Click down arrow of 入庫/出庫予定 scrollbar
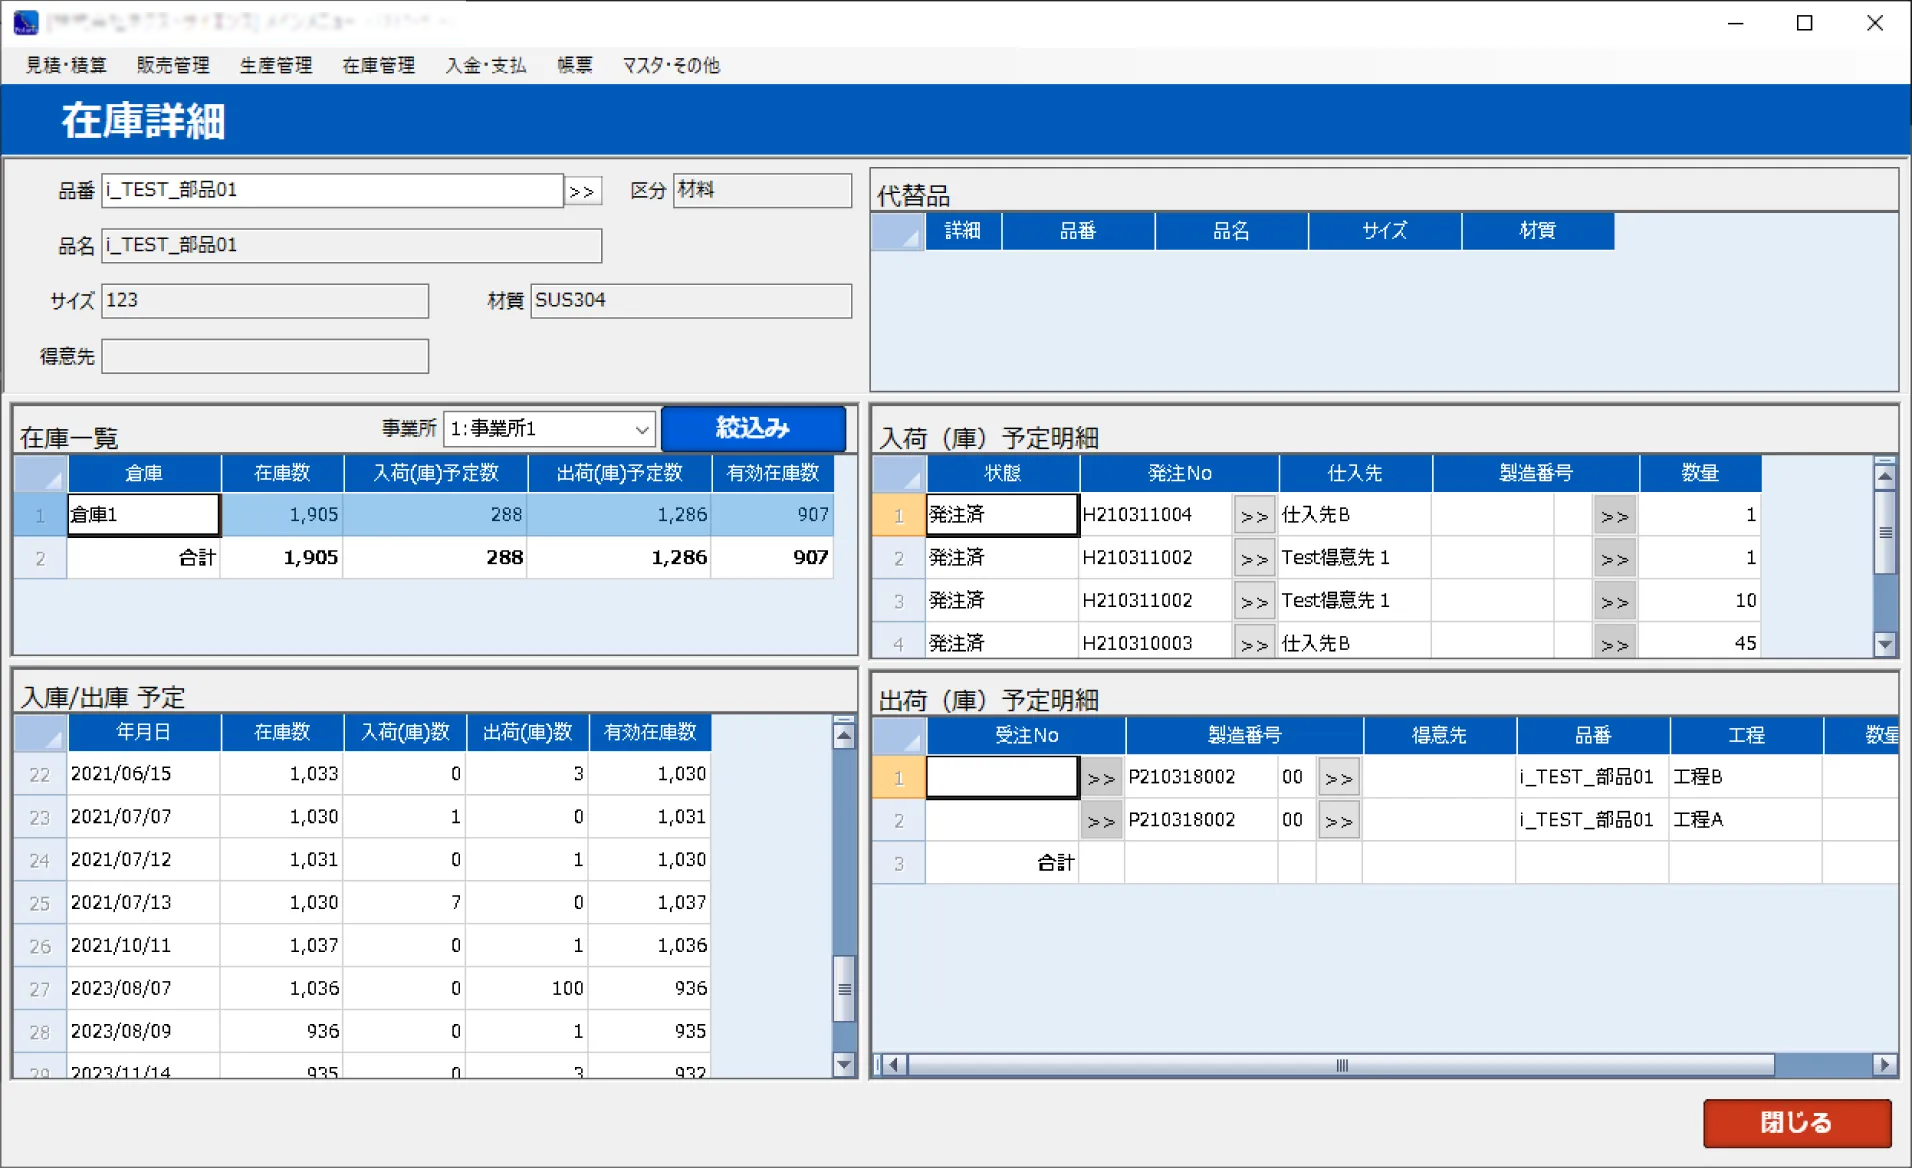Image resolution: width=1912 pixels, height=1168 pixels. pos(844,1064)
